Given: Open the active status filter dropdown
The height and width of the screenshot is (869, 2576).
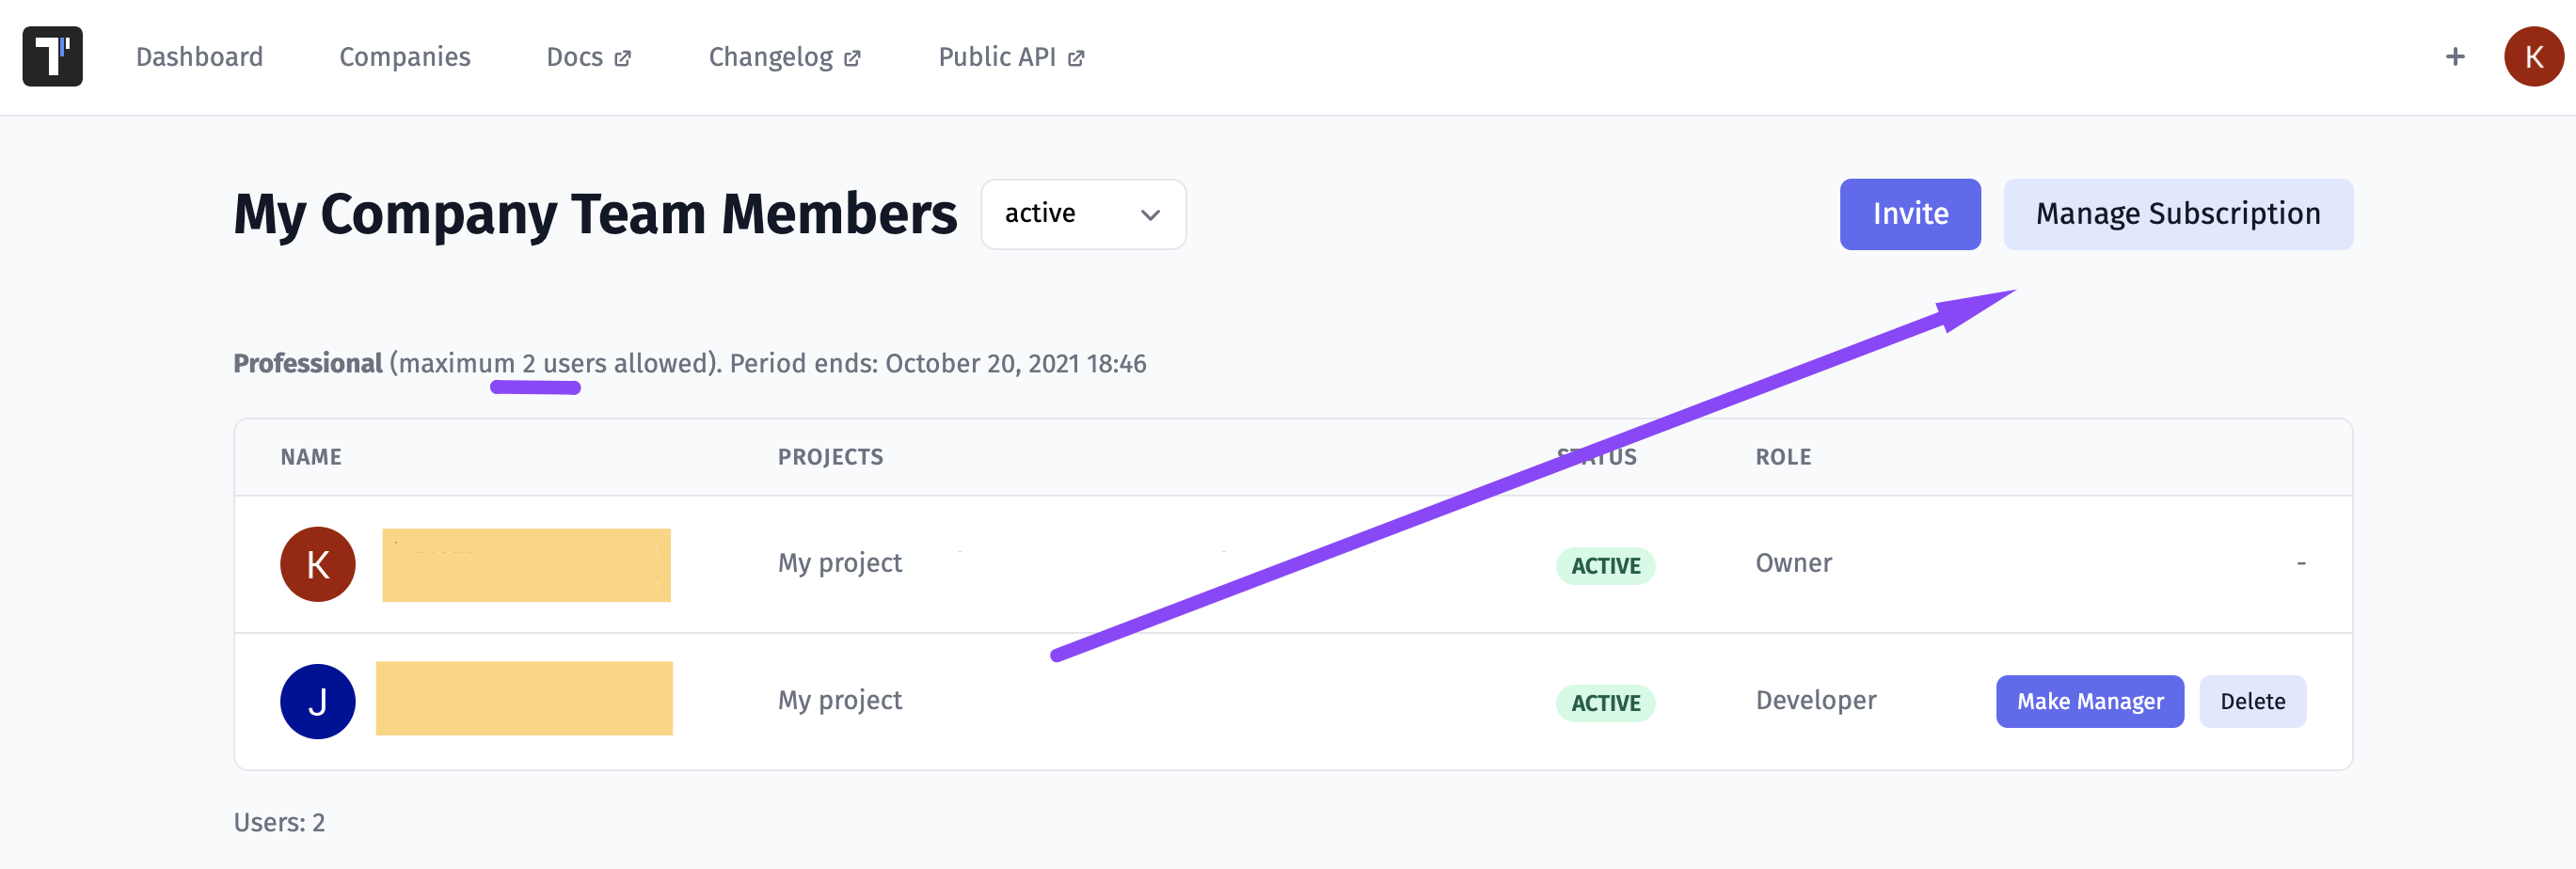Looking at the screenshot, I should pyautogui.click(x=1083, y=214).
